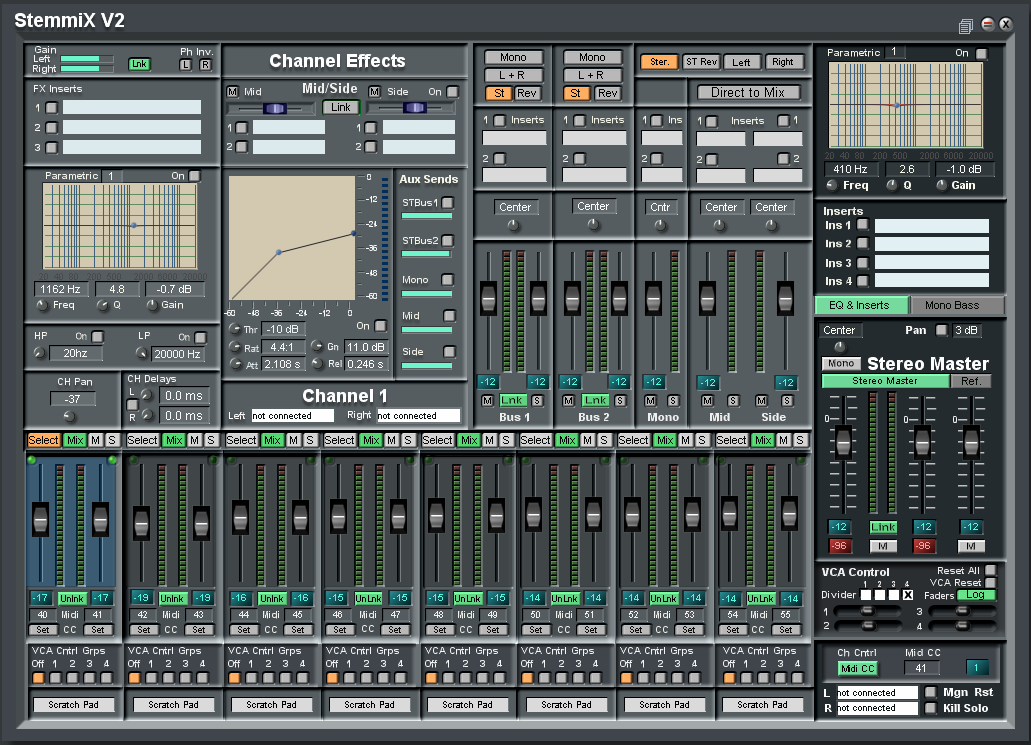
Task: Open the 3 dB pan law dropdown
Action: coord(966,330)
